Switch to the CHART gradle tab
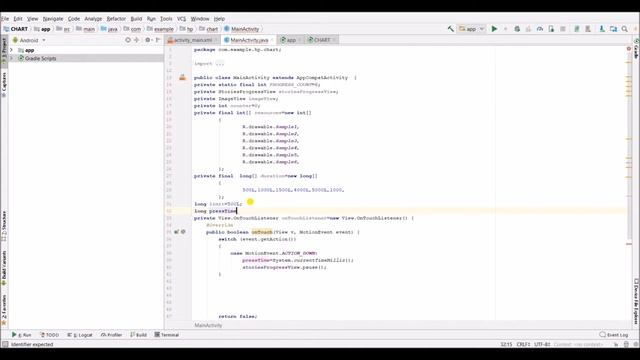640x360 pixels. (321, 40)
